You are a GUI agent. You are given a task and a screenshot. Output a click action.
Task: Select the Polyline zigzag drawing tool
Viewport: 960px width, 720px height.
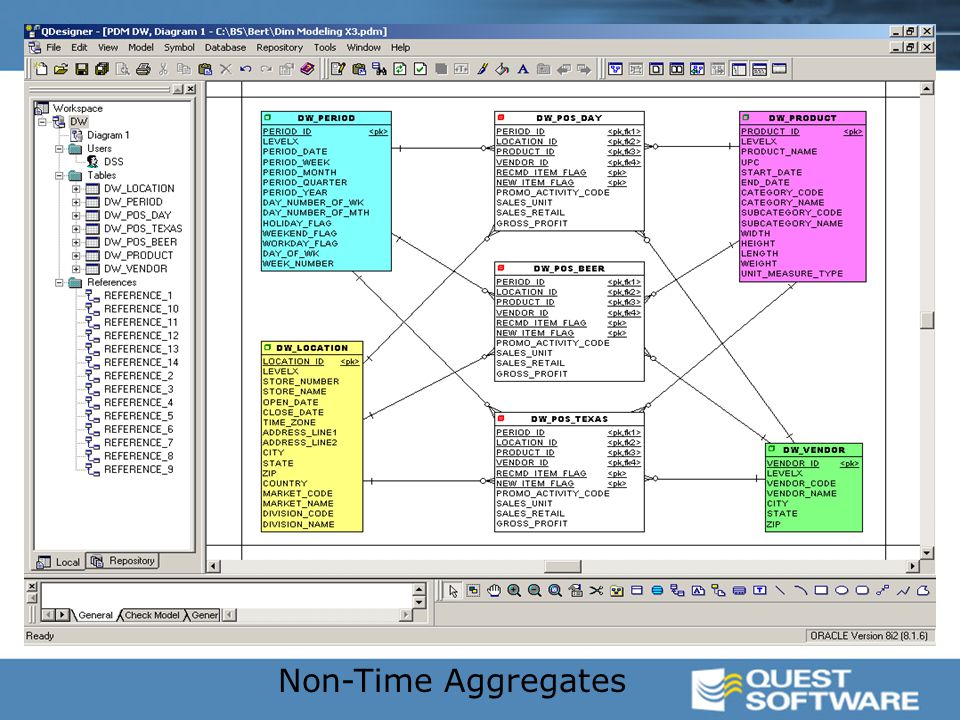pos(903,591)
